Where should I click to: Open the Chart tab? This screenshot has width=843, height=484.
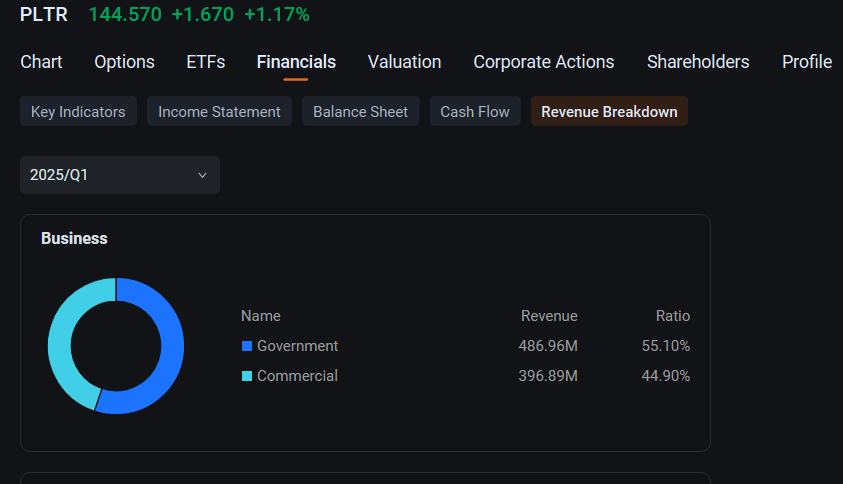point(41,62)
